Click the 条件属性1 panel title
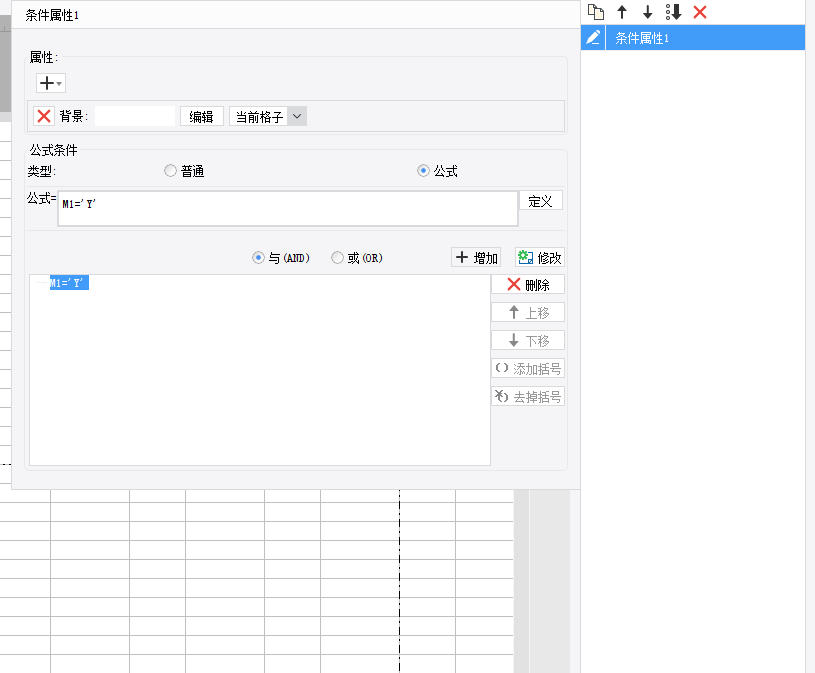The width and height of the screenshot is (815, 673). coord(52,15)
